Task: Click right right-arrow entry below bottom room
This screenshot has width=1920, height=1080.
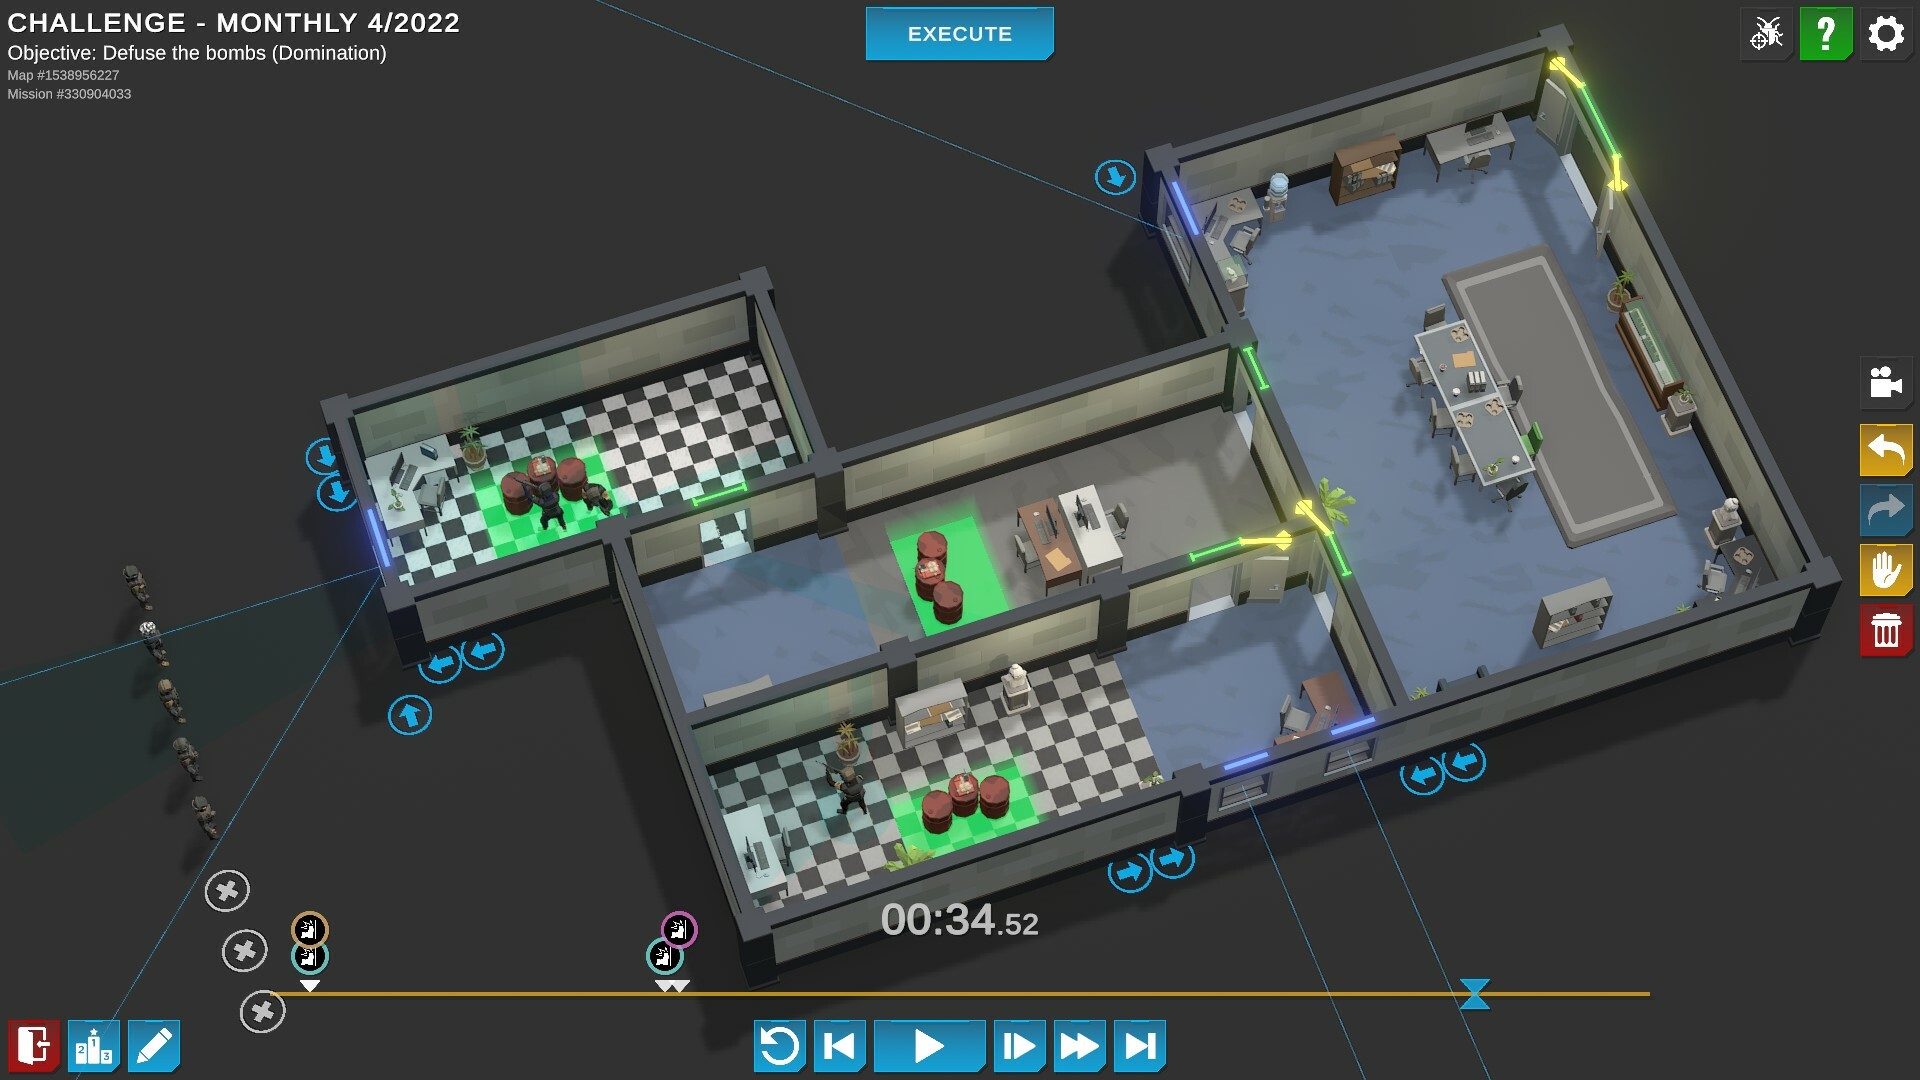Action: pyautogui.click(x=1172, y=859)
